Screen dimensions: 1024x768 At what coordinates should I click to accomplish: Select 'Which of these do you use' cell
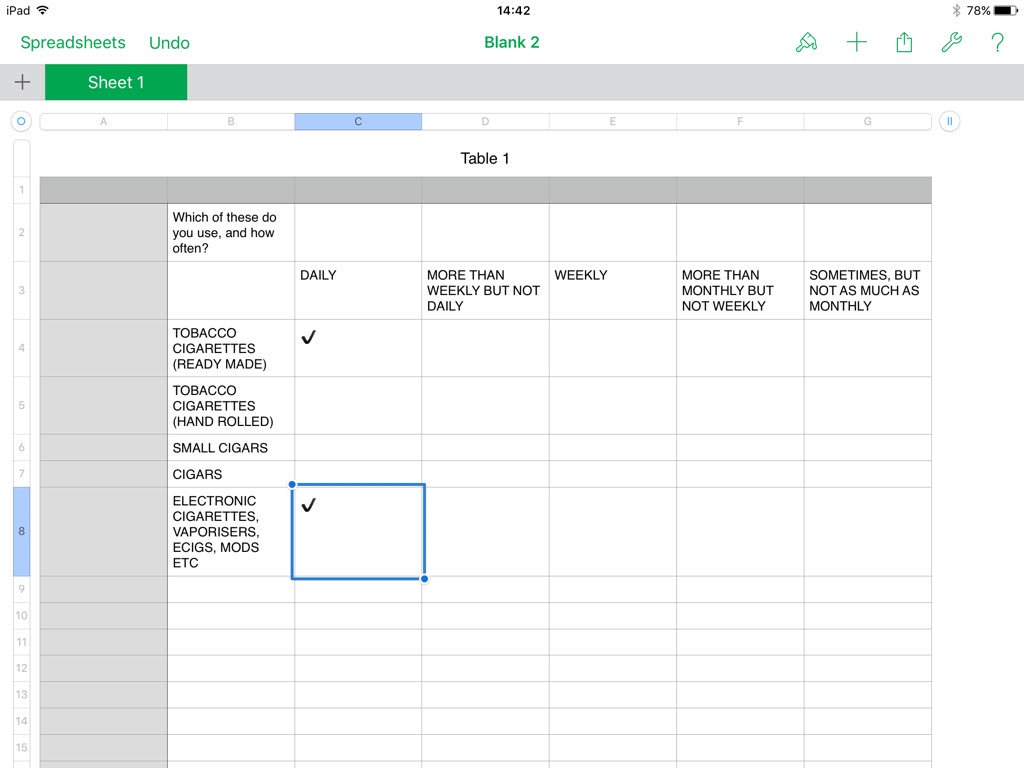coord(231,232)
